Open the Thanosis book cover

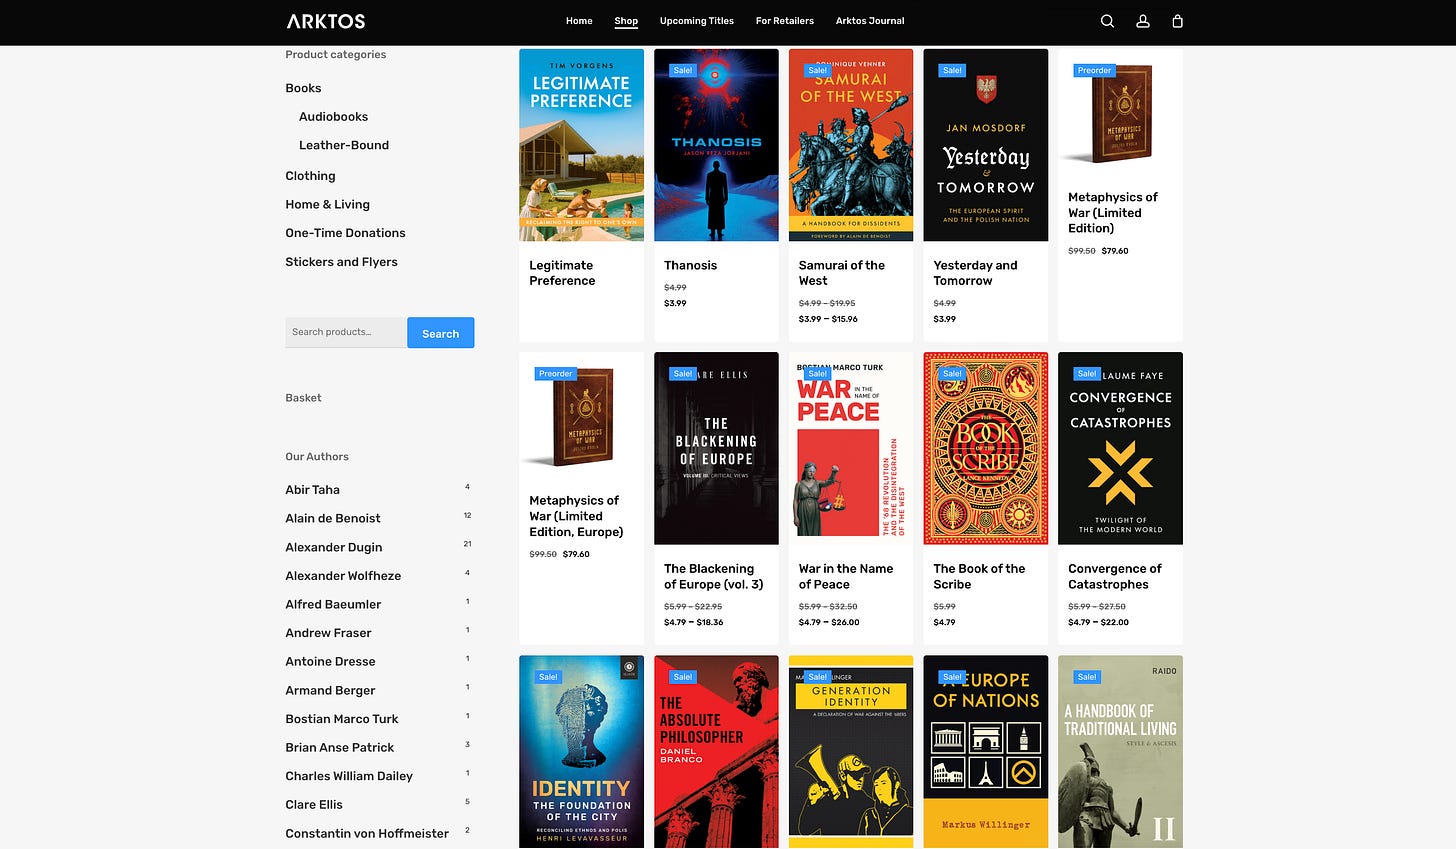[716, 145]
